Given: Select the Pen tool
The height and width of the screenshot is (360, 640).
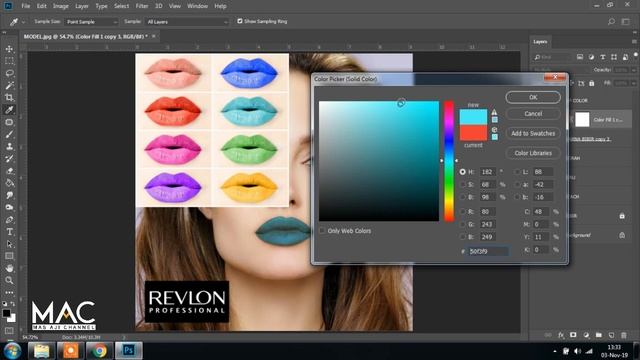Looking at the screenshot, I should [x=9, y=220].
